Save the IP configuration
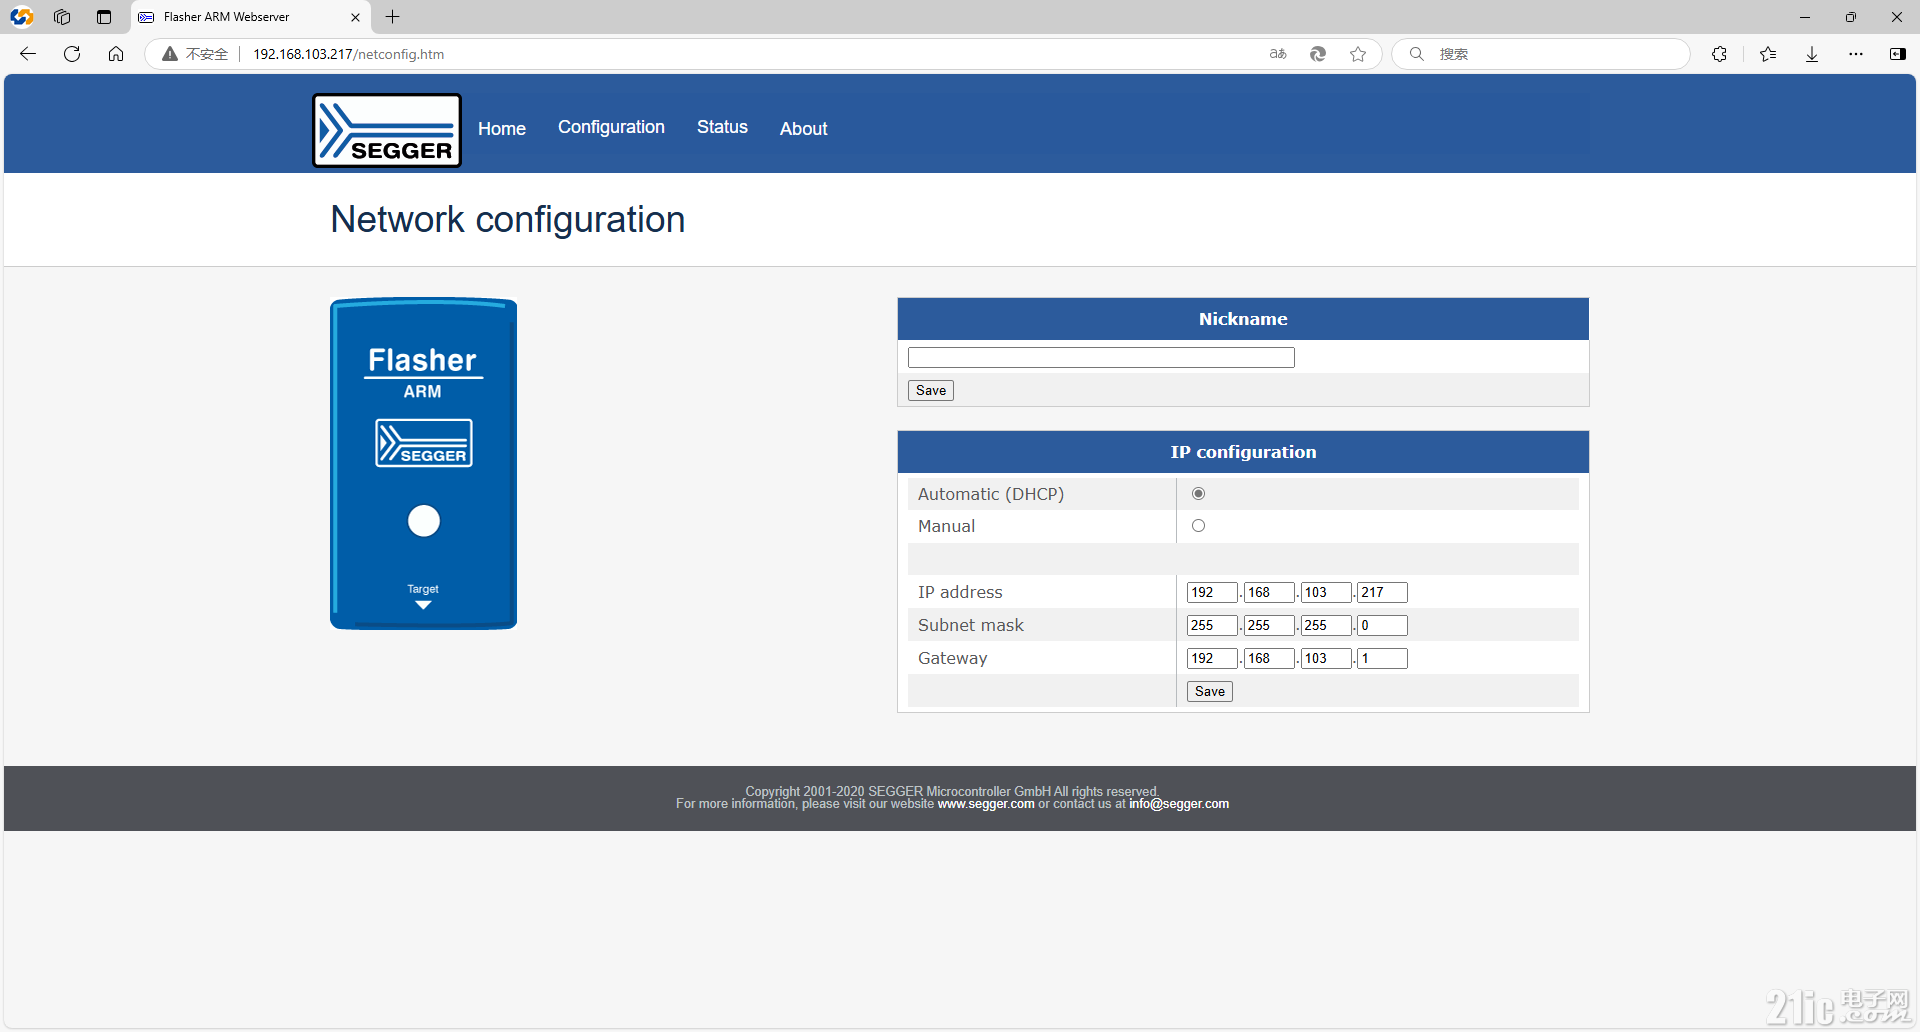Viewport: 1920px width, 1032px height. point(1210,692)
